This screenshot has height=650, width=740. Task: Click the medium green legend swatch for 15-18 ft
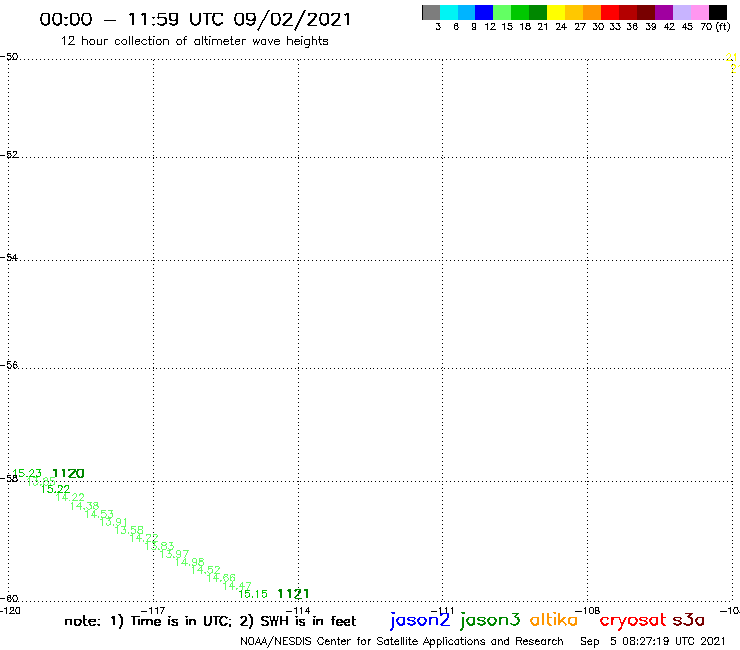[520, 13]
